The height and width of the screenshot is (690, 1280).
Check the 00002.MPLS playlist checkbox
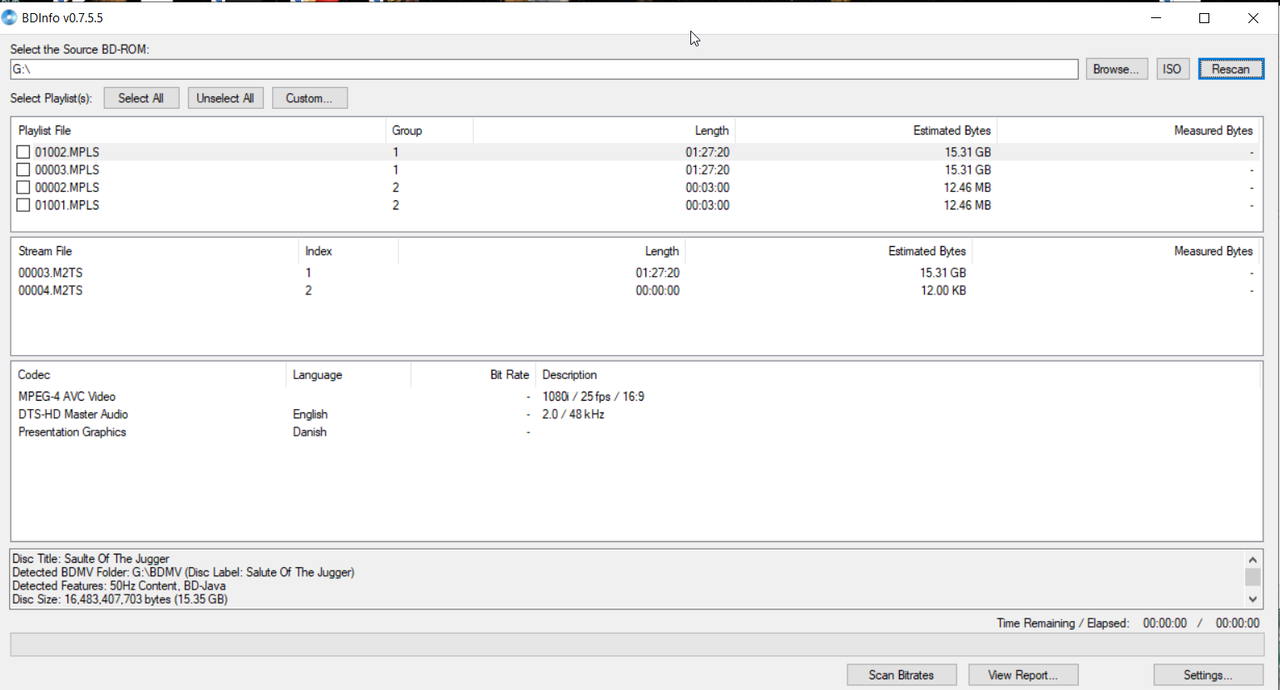pos(23,187)
